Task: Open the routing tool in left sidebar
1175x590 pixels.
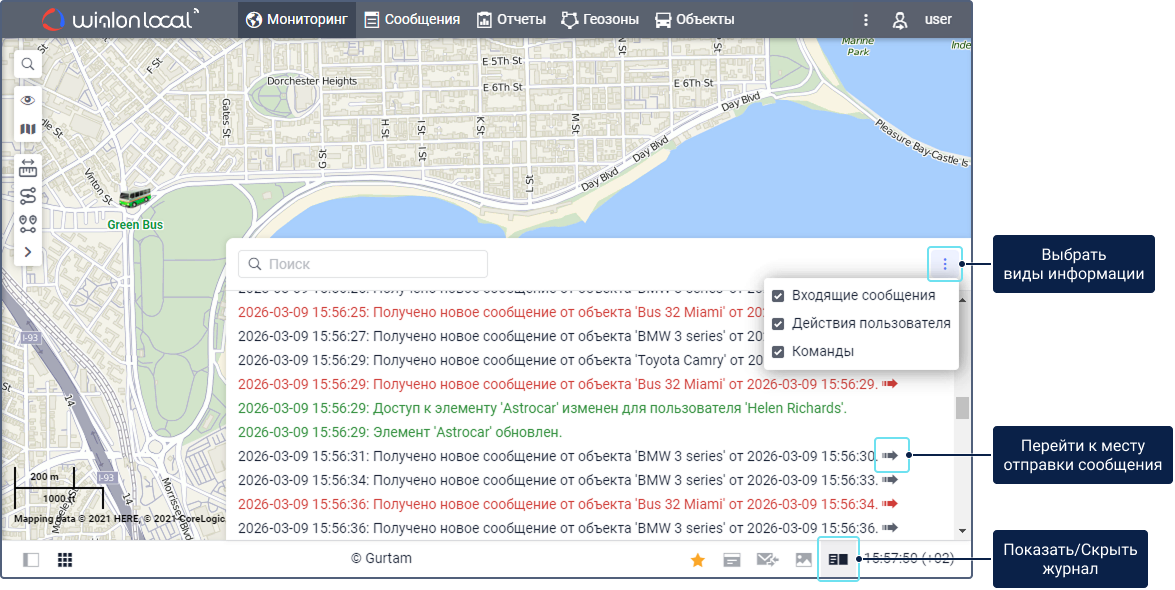Action: [28, 195]
